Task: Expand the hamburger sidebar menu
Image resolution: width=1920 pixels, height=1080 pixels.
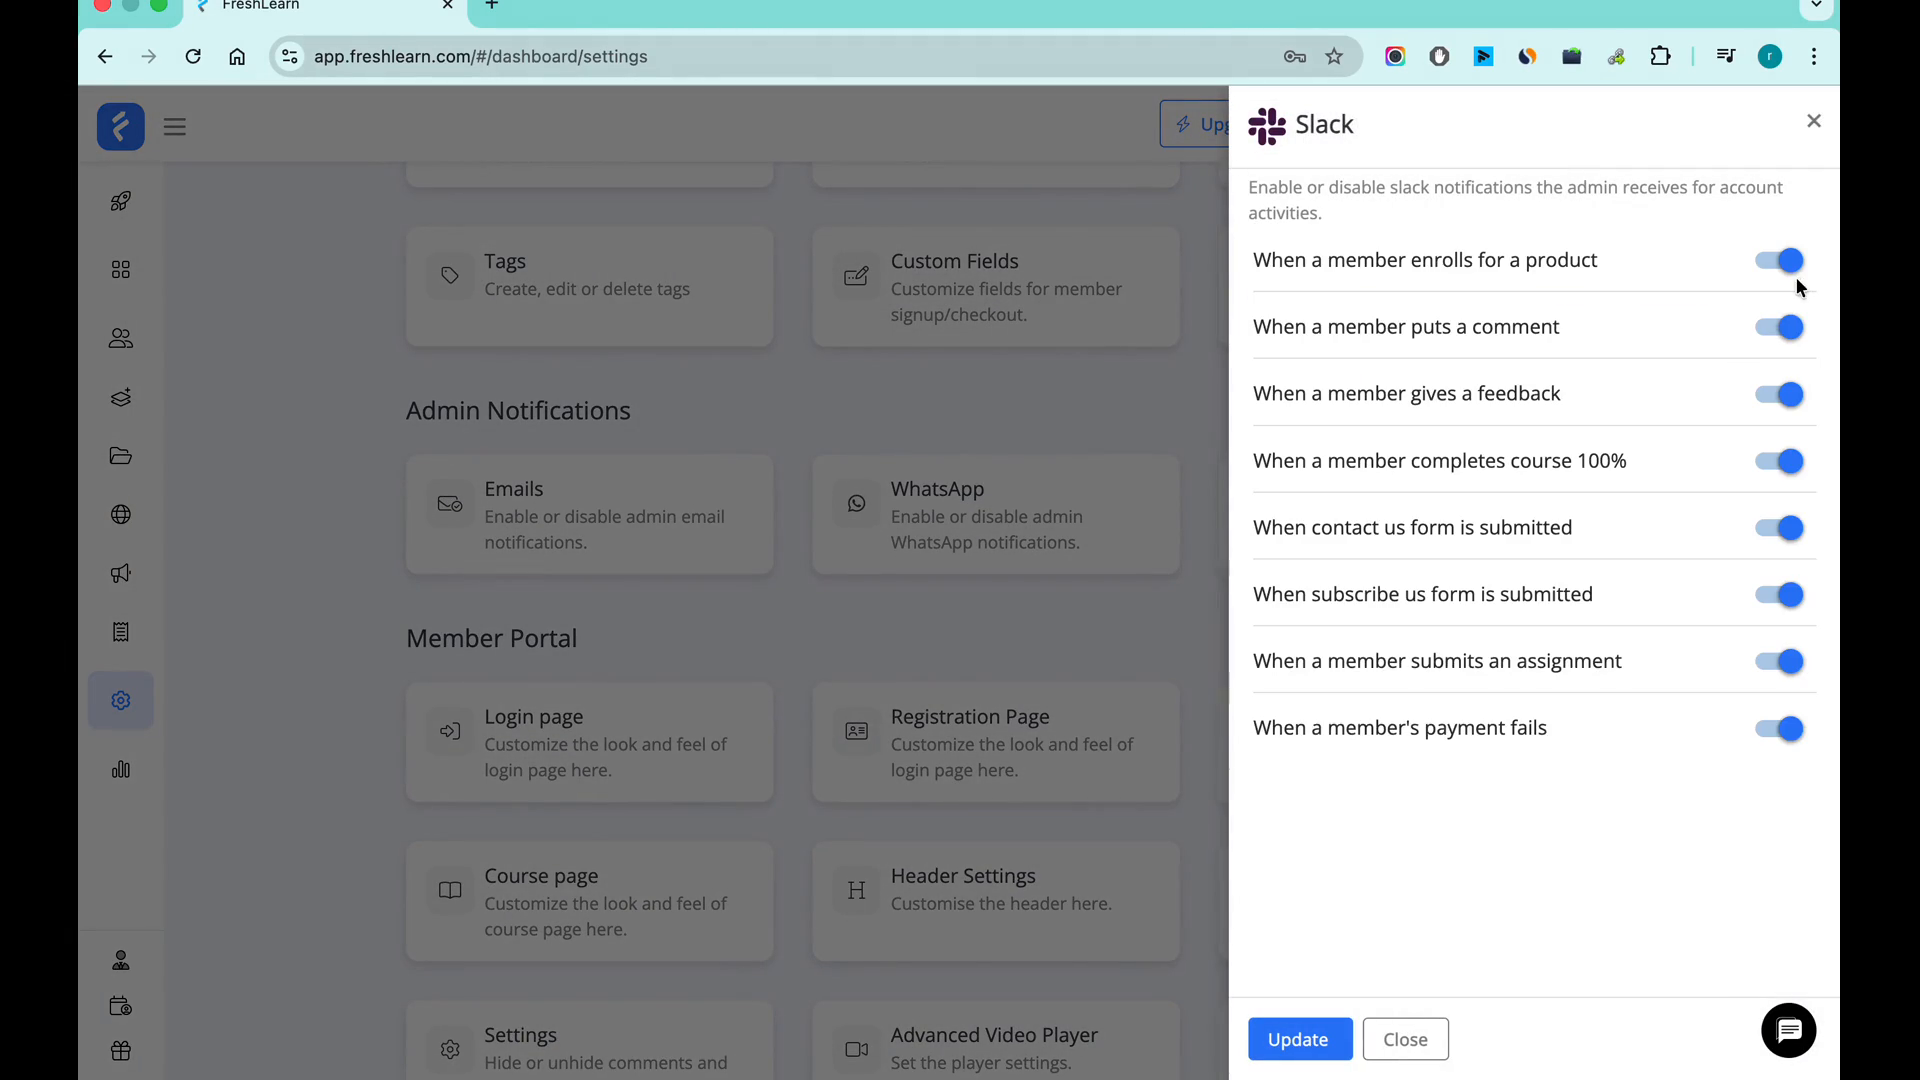Action: point(175,127)
